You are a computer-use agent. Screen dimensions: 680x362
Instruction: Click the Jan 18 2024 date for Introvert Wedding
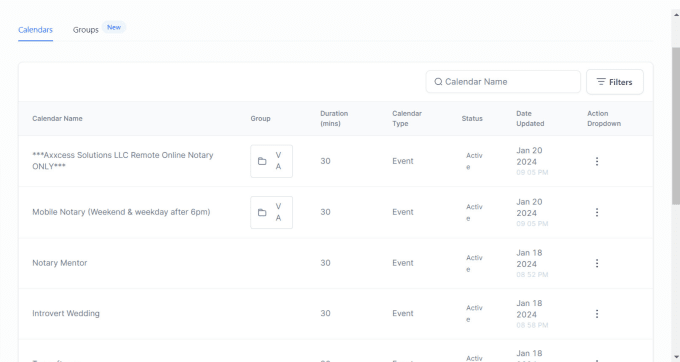[x=529, y=309]
